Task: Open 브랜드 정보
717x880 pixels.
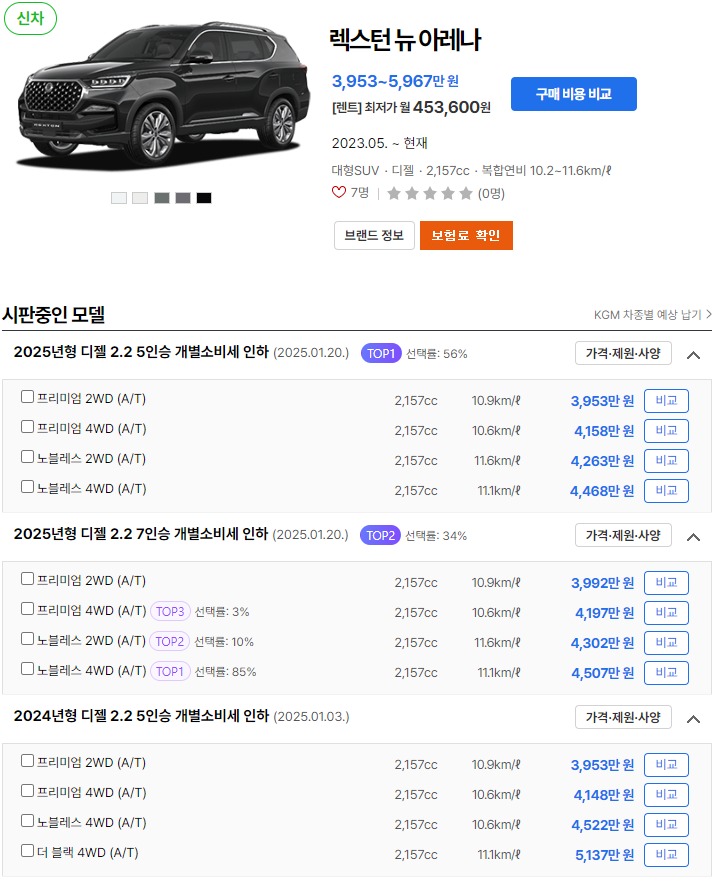Action: tap(374, 235)
